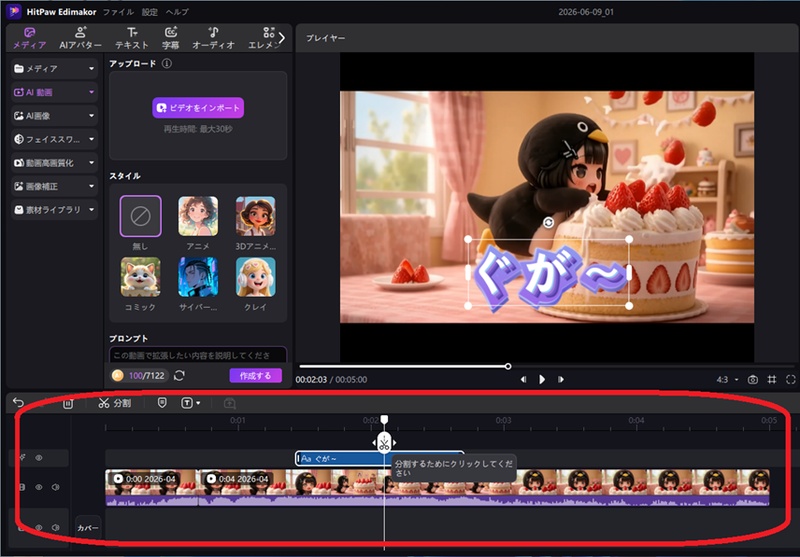Open the 4:3 aspect ratio dropdown
The width and height of the screenshot is (800, 557).
[728, 379]
